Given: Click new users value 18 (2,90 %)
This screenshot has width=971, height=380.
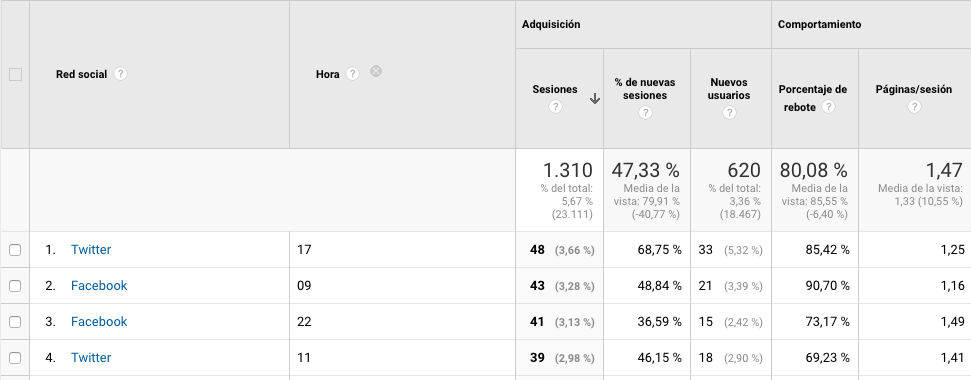Looking at the screenshot, I should (x=731, y=357).
